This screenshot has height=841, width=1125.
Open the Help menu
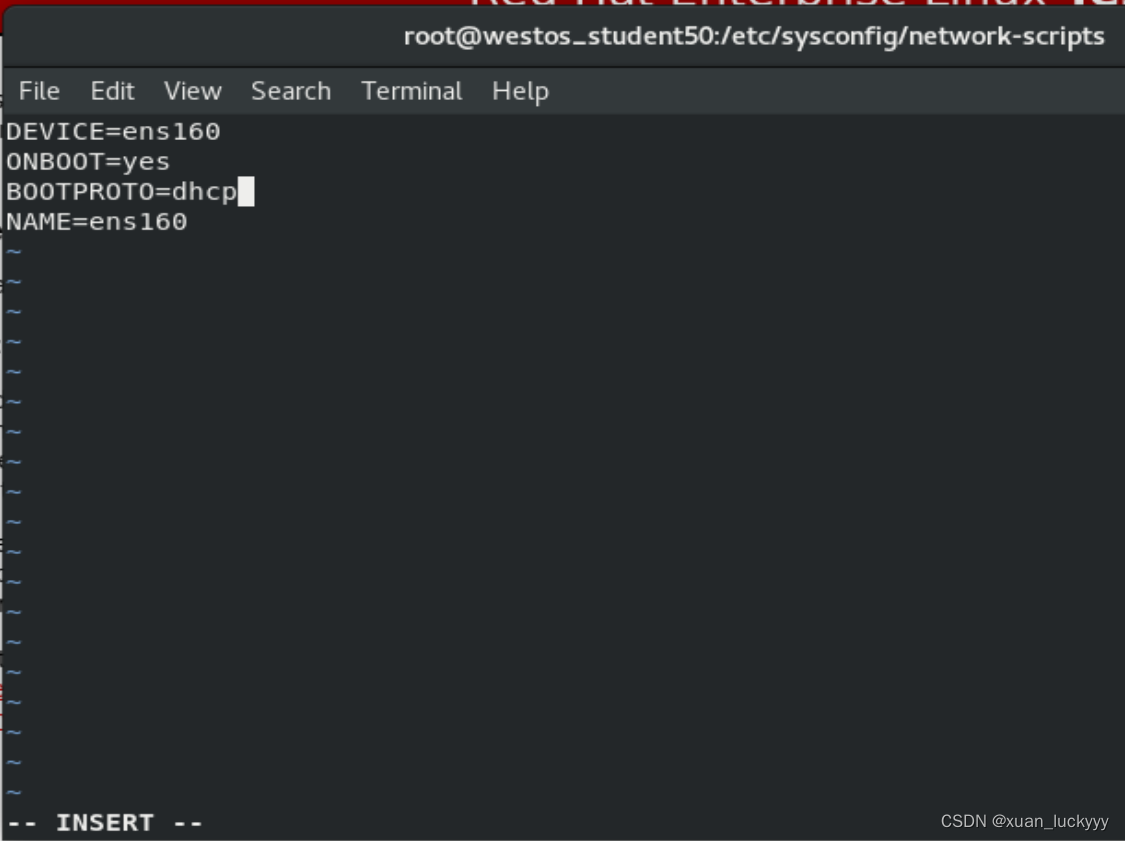520,92
